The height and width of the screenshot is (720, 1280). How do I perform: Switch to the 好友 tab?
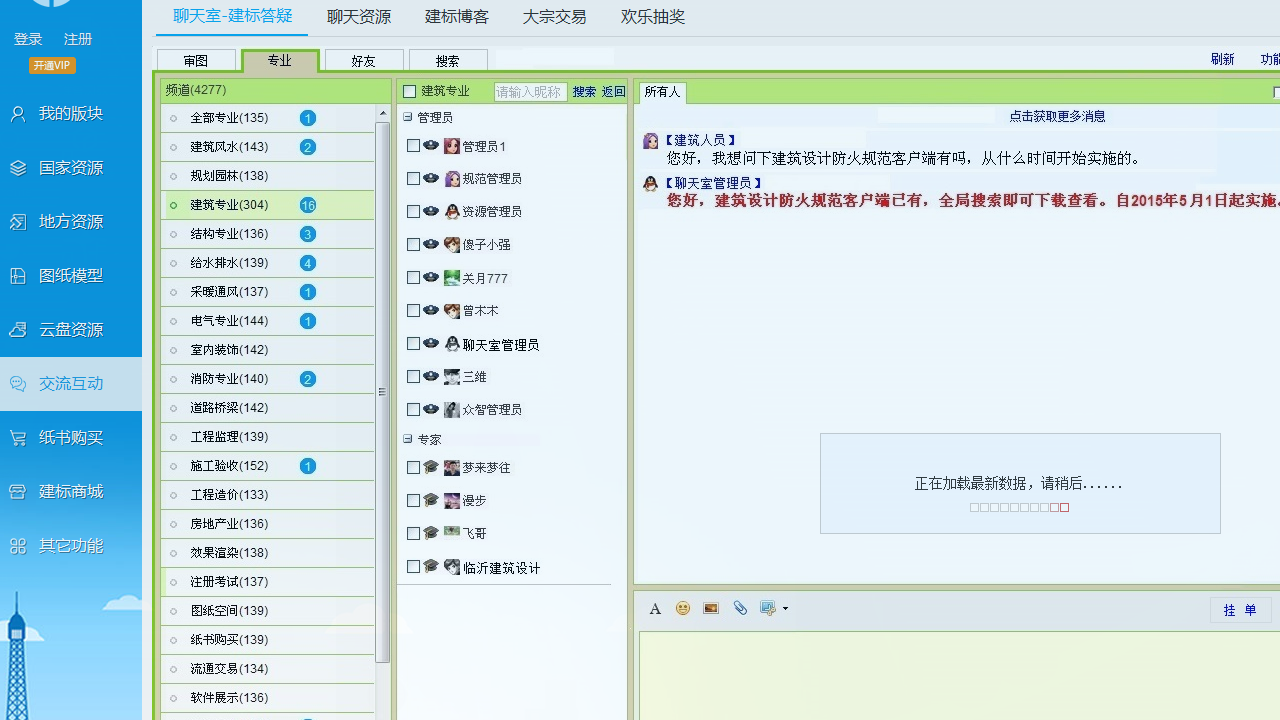tap(363, 60)
